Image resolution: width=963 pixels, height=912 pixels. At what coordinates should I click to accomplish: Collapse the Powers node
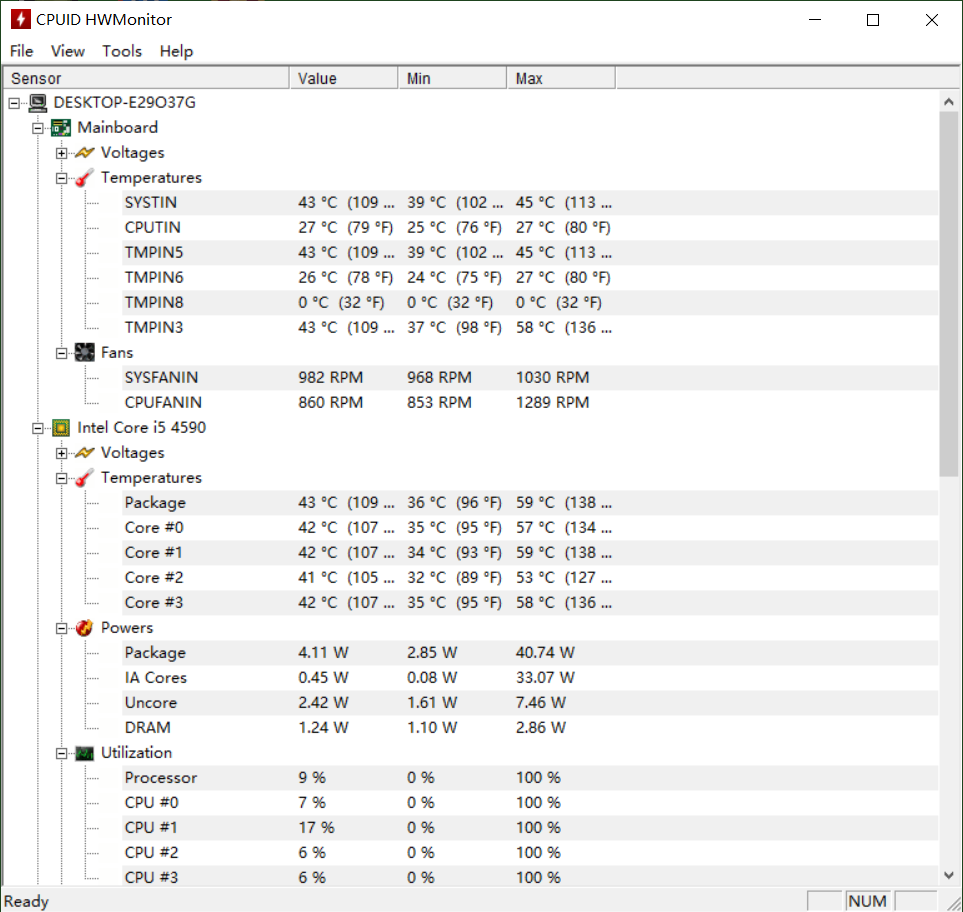click(61, 628)
